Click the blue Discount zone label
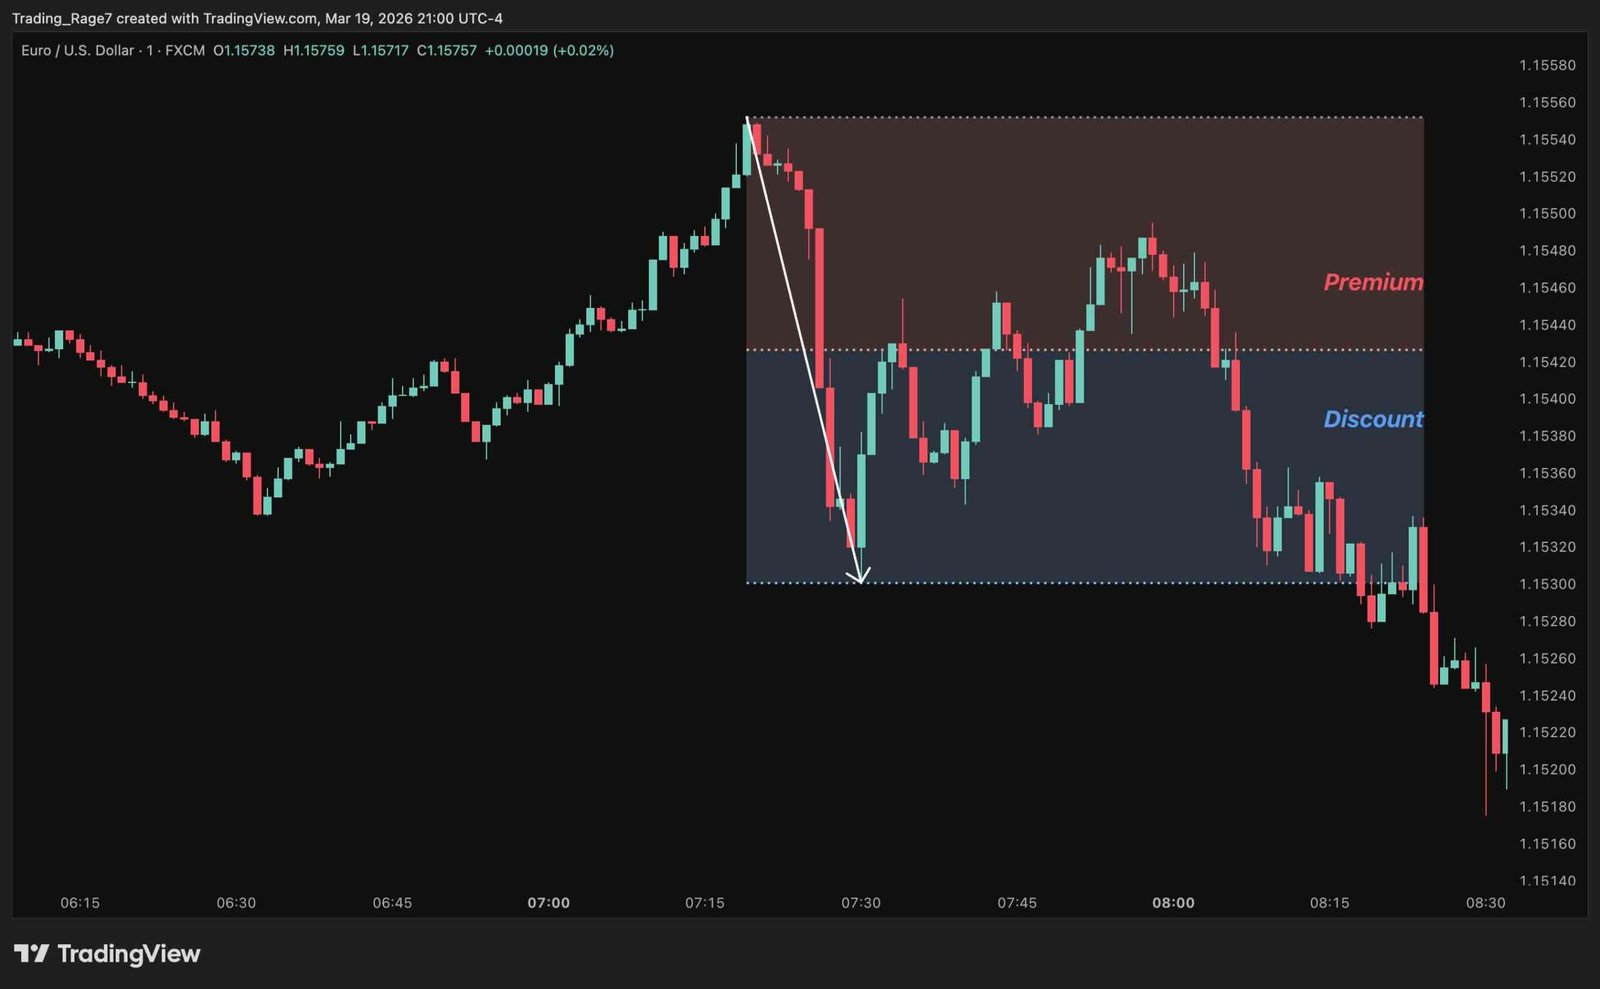1600x989 pixels. point(1373,419)
